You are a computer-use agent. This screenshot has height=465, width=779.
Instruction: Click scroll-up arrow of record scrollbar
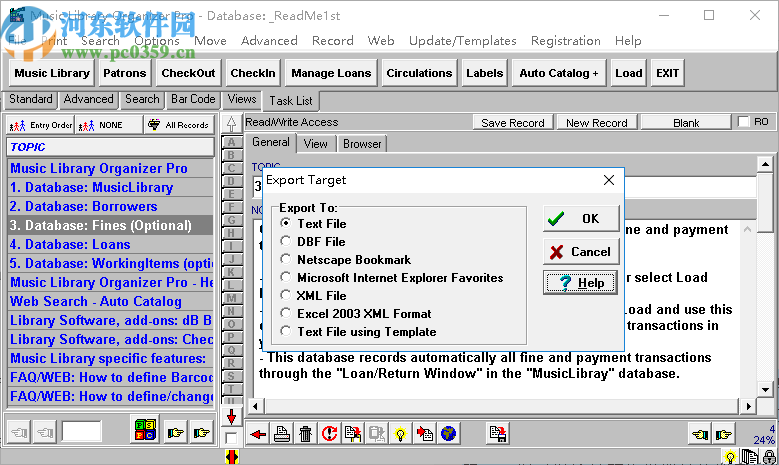point(765,164)
